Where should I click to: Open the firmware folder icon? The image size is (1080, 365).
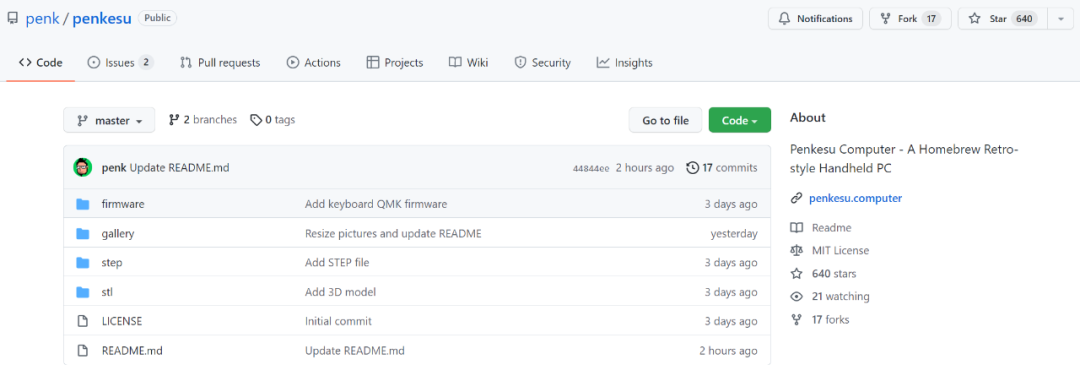(83, 204)
